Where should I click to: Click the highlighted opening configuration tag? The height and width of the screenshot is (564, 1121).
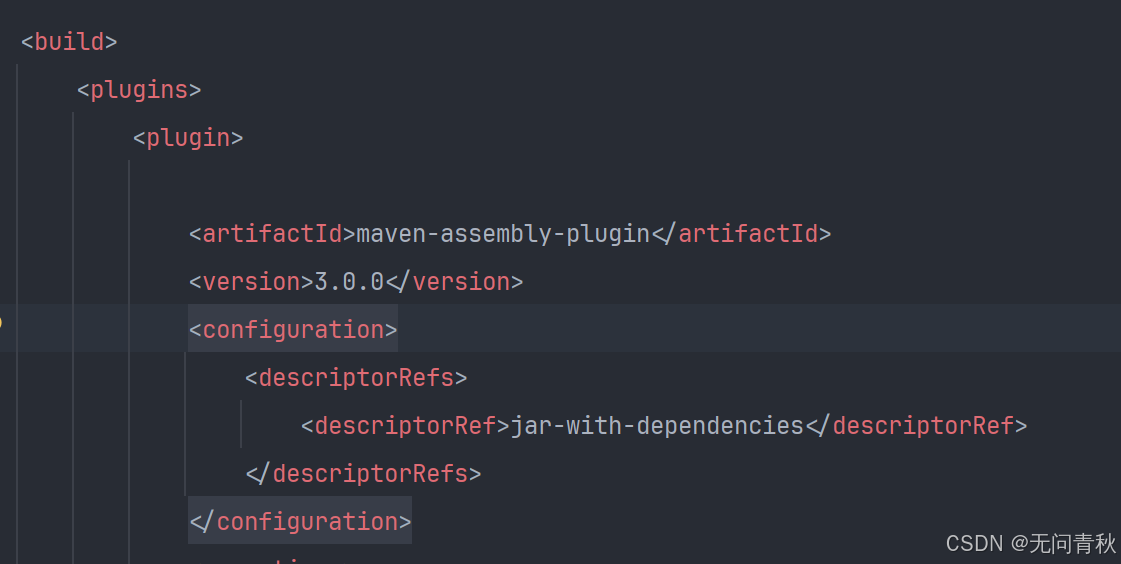[293, 330]
